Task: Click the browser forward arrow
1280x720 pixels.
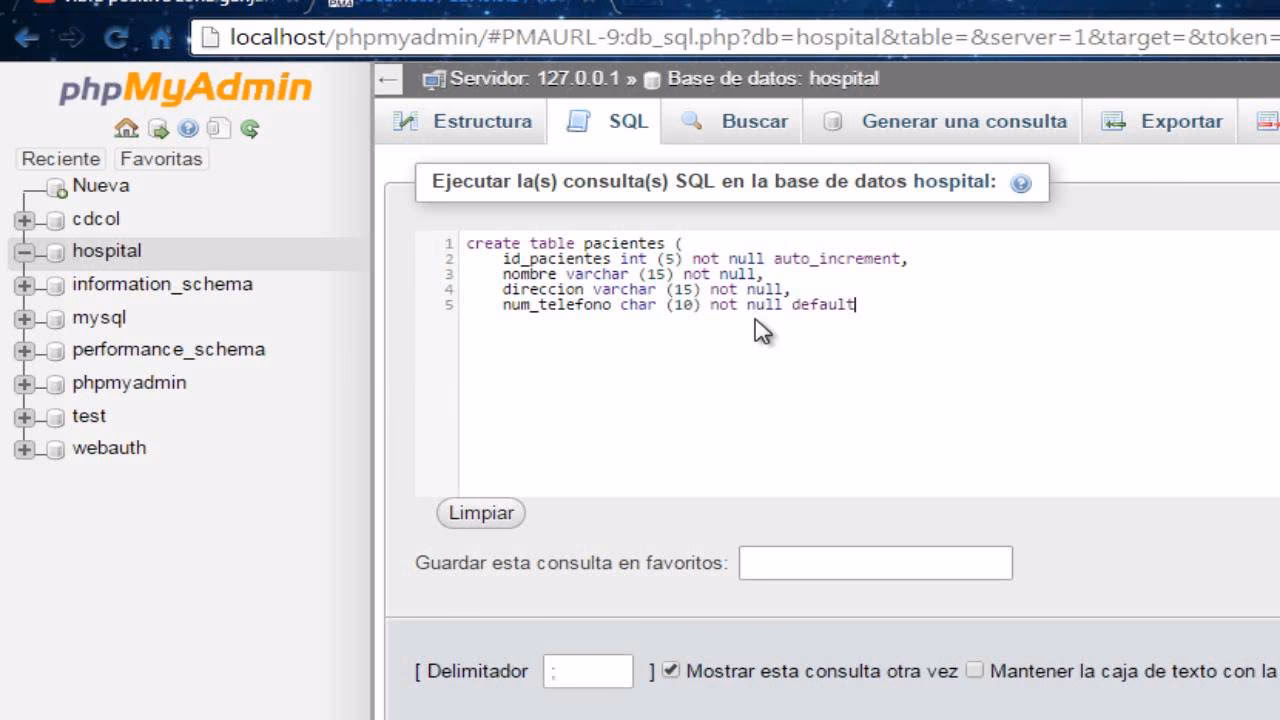Action: 71,38
